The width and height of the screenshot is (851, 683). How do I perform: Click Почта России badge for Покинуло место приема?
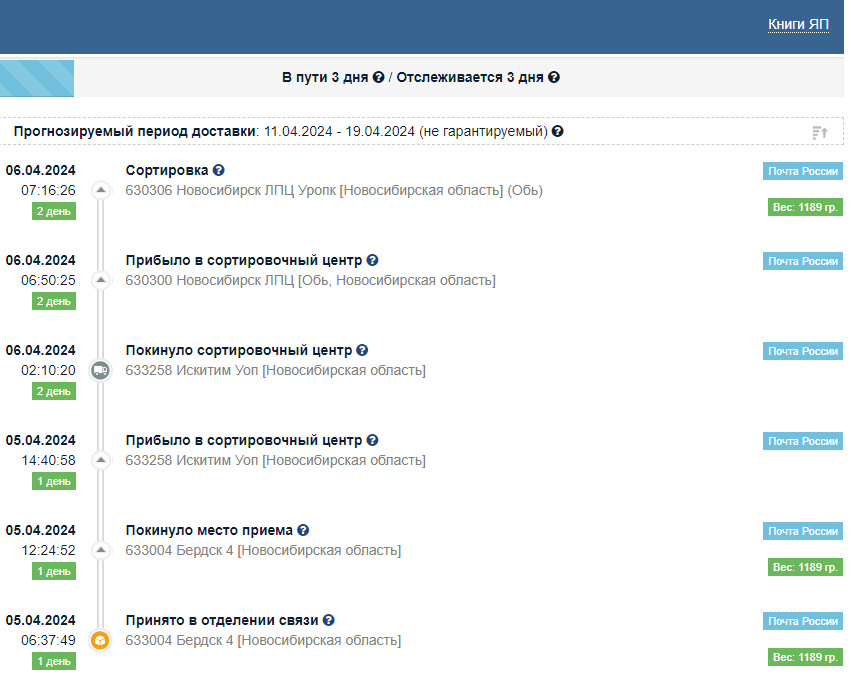coord(803,531)
